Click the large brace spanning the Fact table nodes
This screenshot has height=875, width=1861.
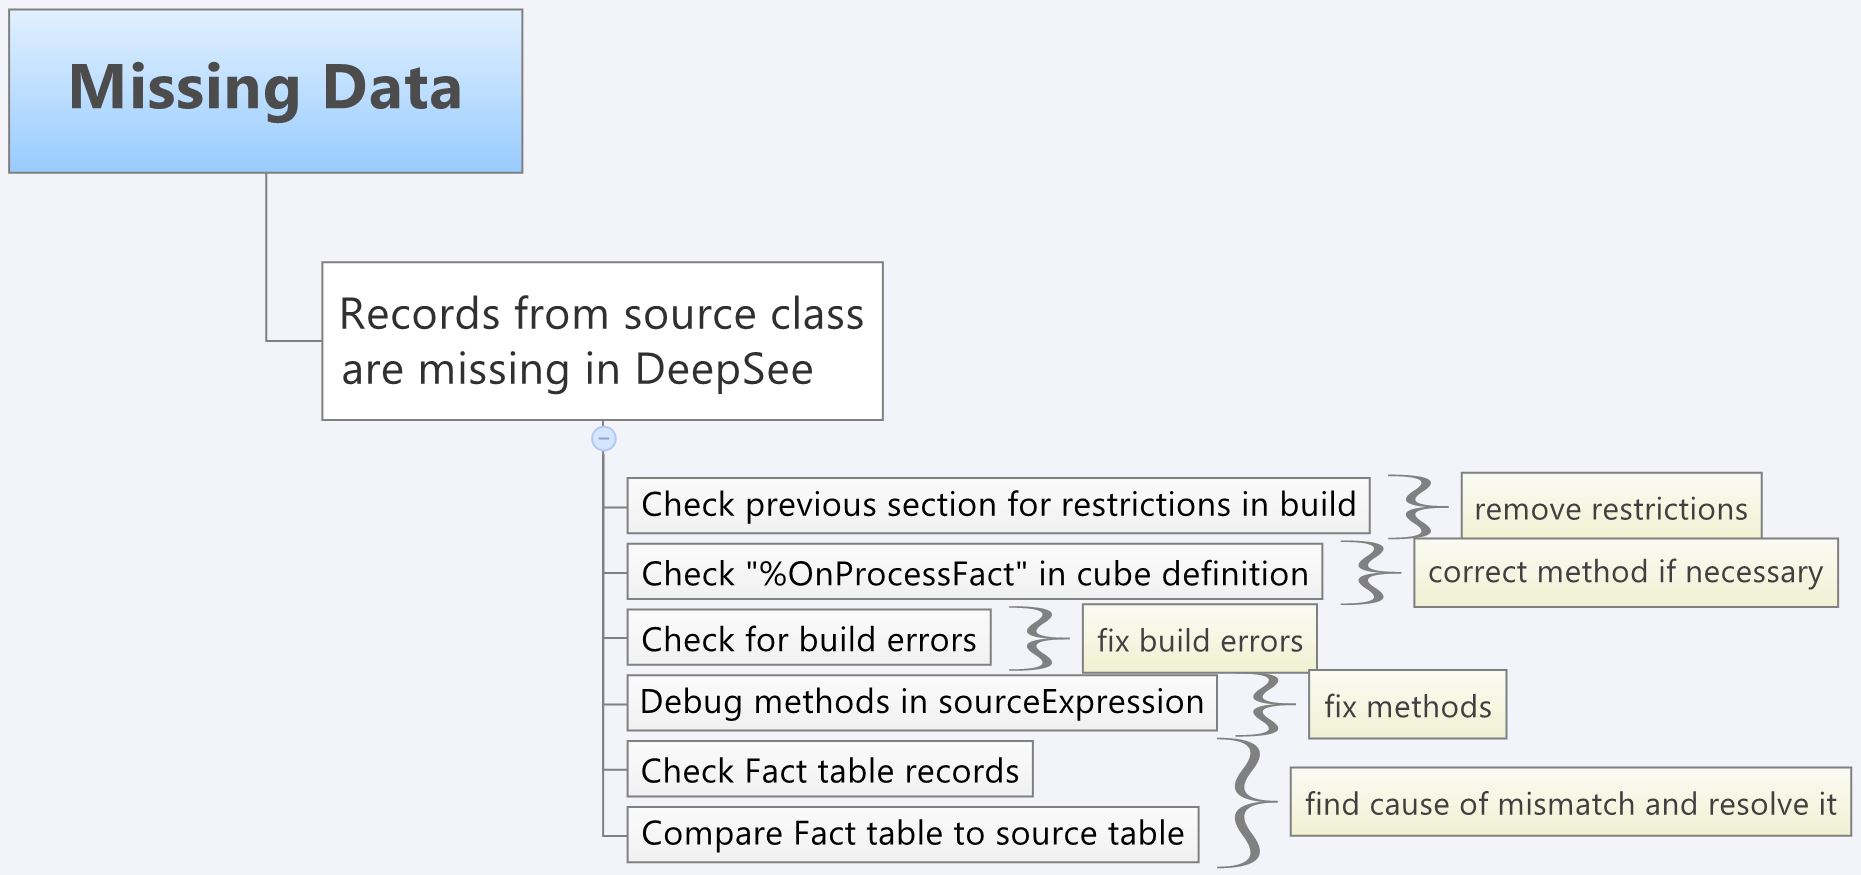tap(1246, 802)
